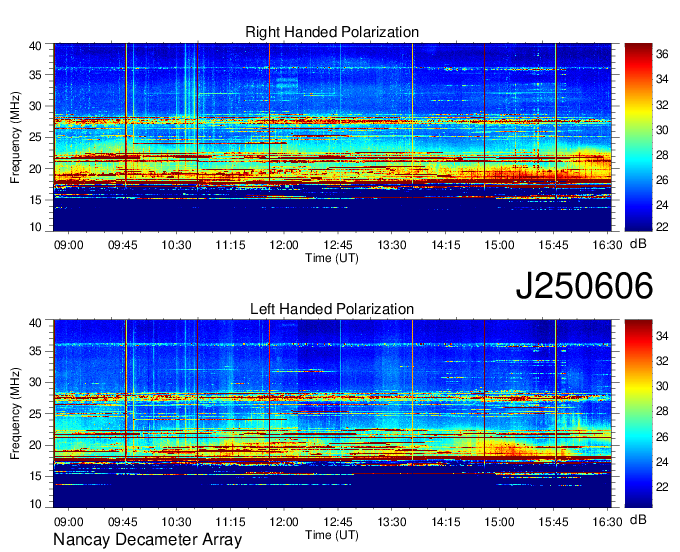Click 15:45 tick on Right Handed time axis
Image resolution: width=680 pixels, height=552 pixels.
tap(553, 245)
